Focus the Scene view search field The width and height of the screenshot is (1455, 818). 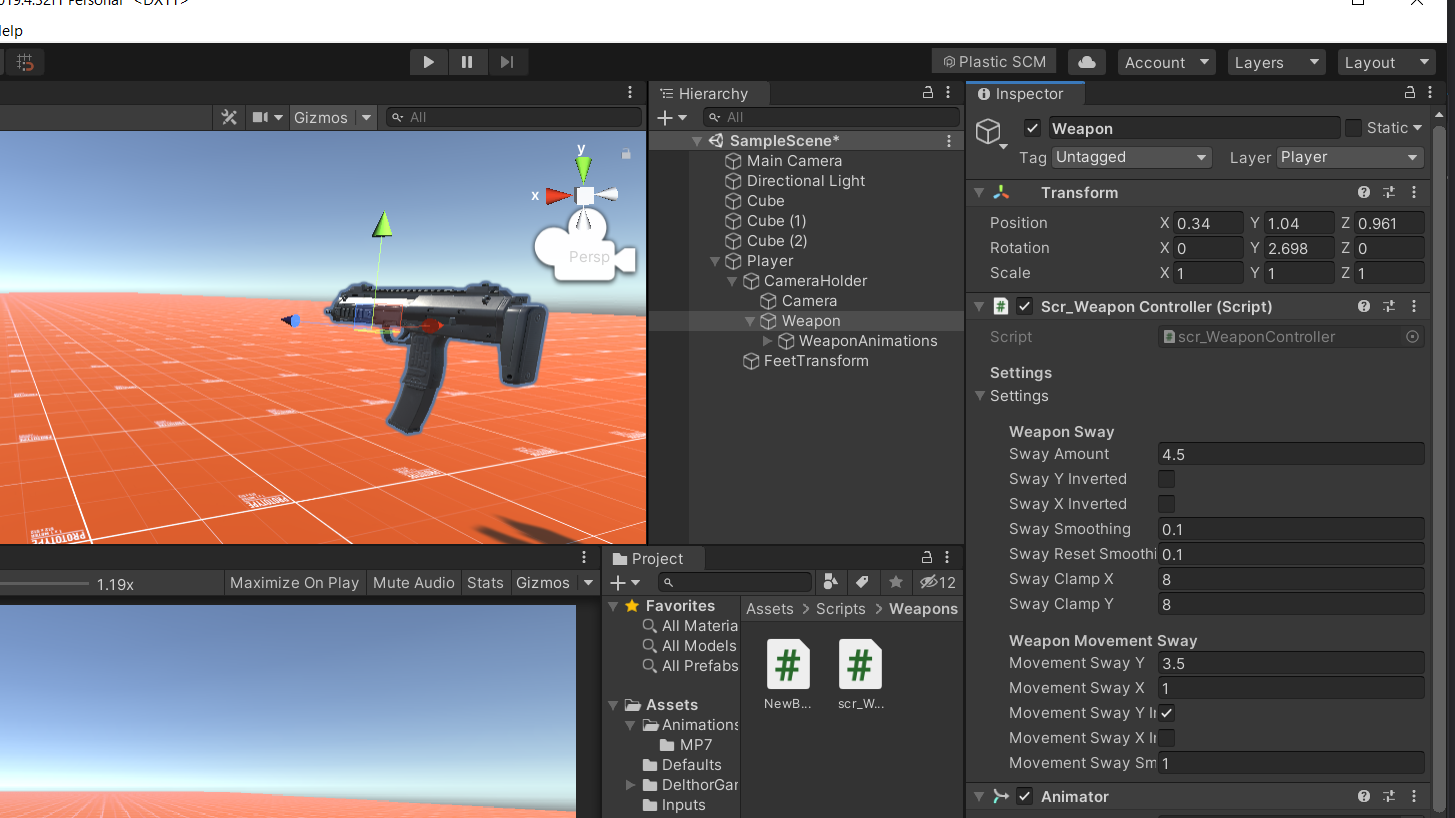click(x=514, y=117)
